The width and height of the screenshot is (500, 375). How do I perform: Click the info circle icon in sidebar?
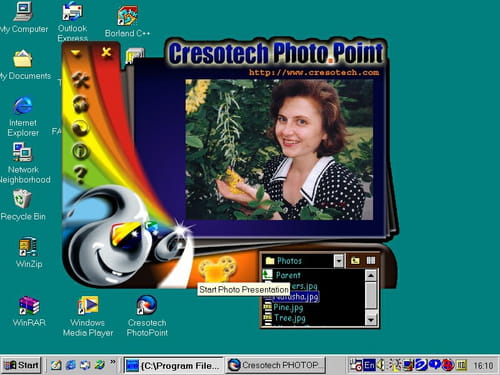pos(80,151)
